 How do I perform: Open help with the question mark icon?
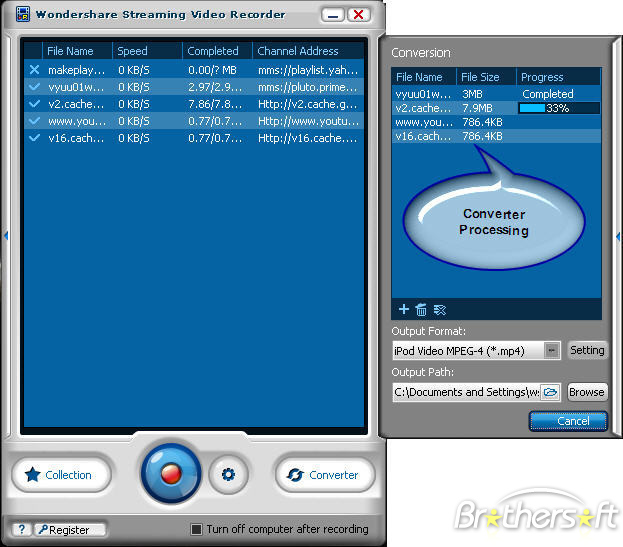click(x=21, y=529)
